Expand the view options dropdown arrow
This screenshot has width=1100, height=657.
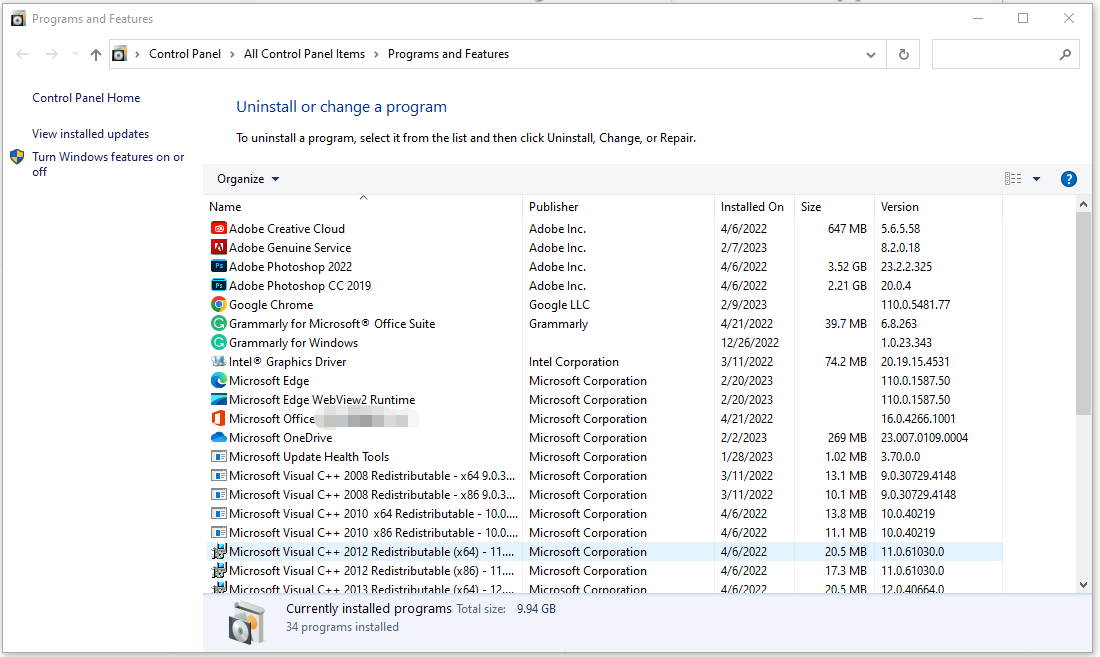click(x=1036, y=179)
